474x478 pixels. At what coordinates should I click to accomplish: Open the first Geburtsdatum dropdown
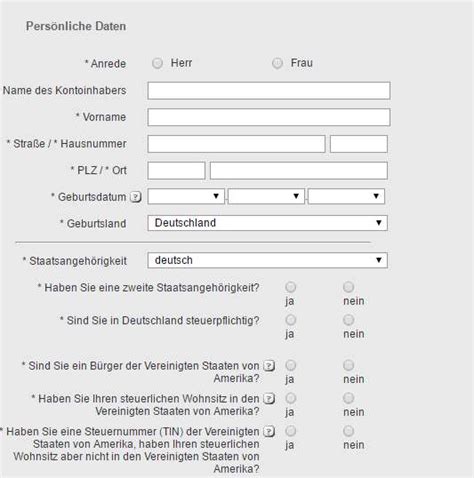tap(186, 196)
